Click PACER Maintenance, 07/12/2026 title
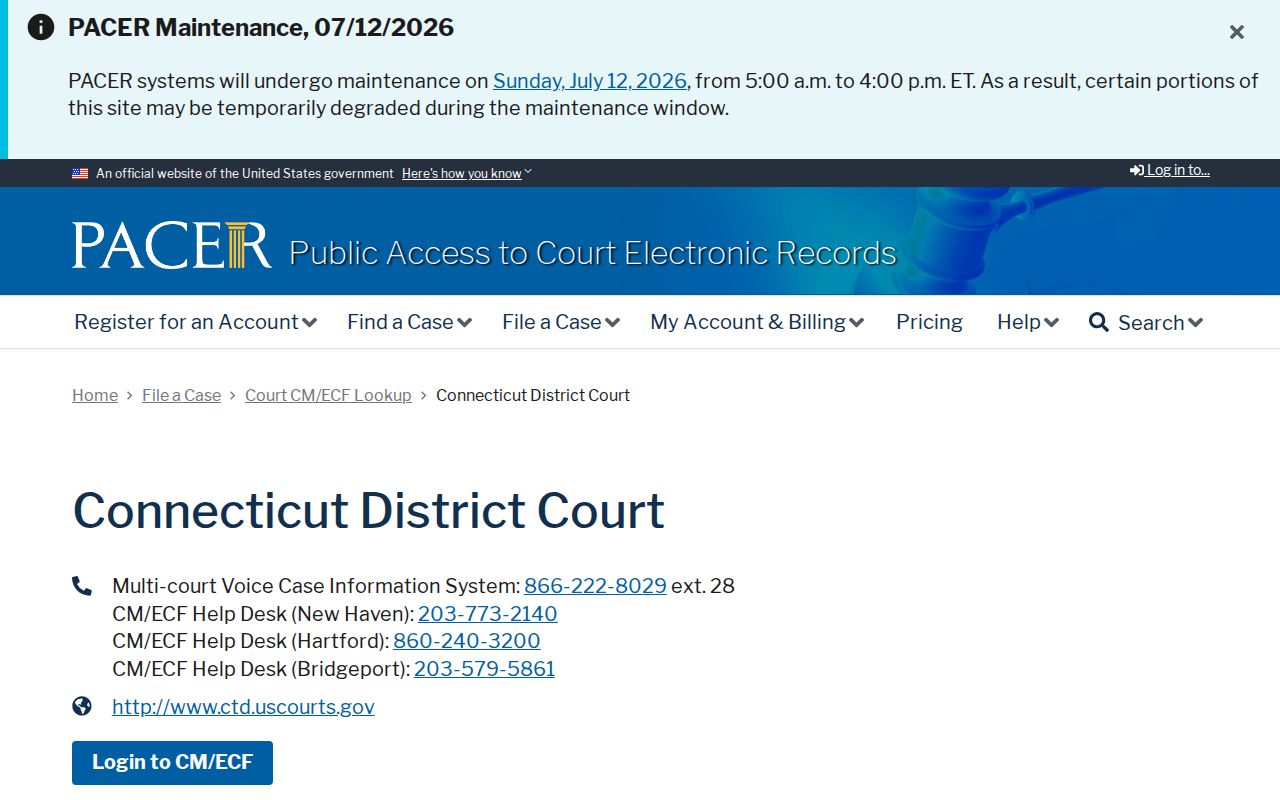The image size is (1280, 800). click(x=261, y=27)
